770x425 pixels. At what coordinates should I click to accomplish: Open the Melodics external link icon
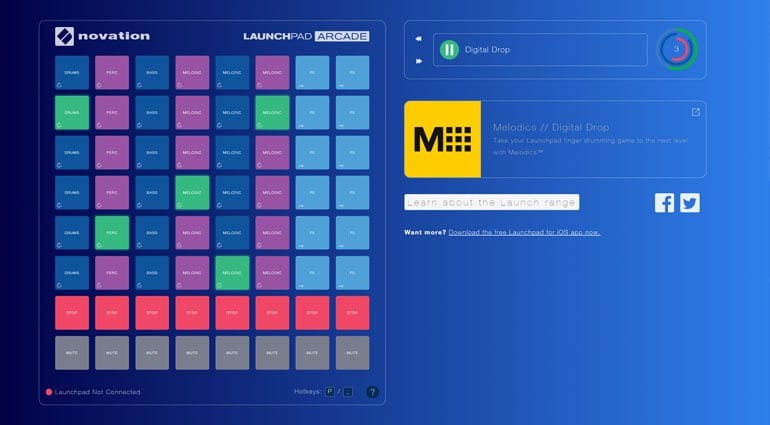(x=695, y=113)
